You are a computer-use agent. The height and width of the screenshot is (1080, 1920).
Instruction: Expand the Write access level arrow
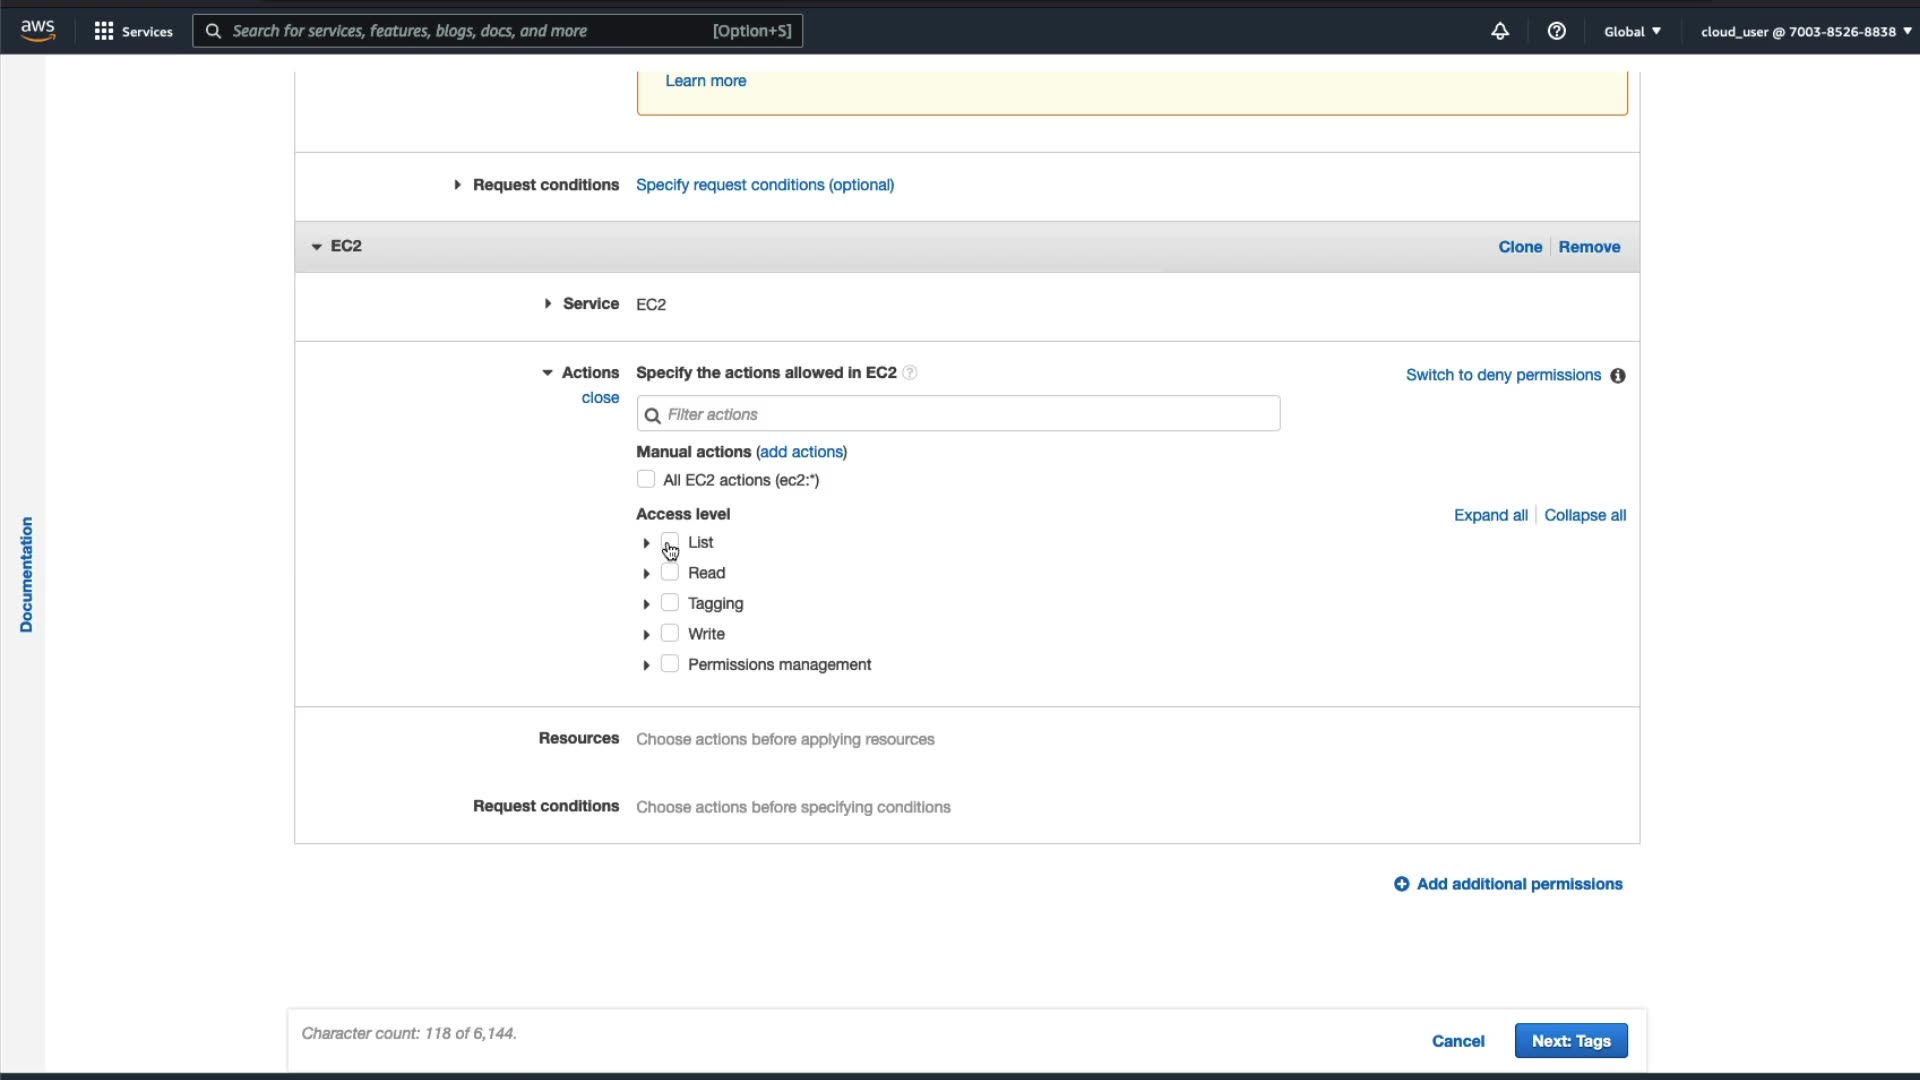[x=646, y=635]
